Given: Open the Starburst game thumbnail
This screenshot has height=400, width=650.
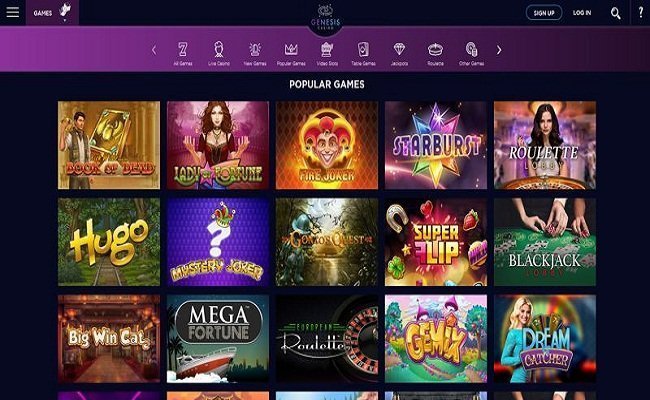Looking at the screenshot, I should [436, 145].
